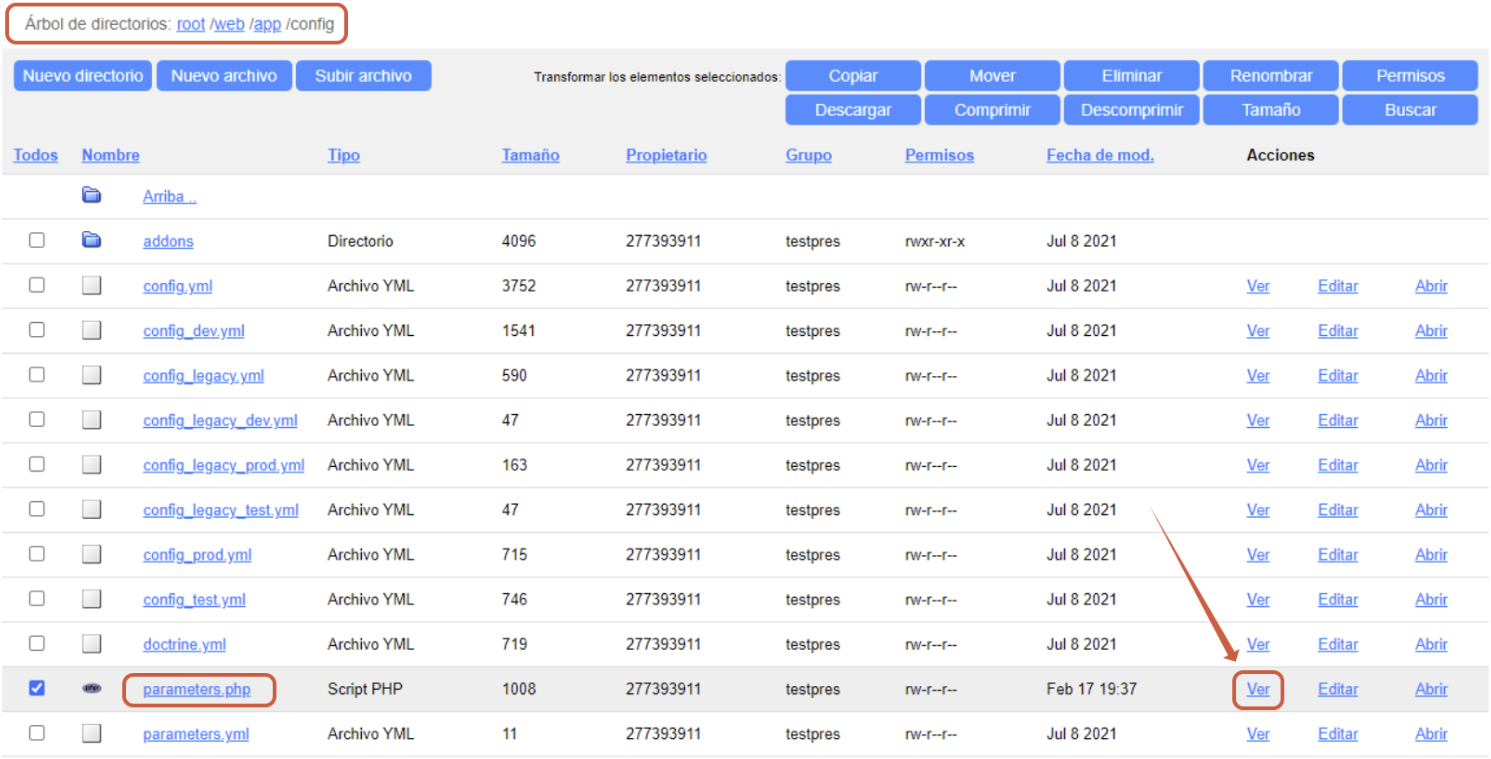Viewport: 1491px width, 759px height.
Task: Go to root in the directory breadcrumb
Action: tap(191, 24)
